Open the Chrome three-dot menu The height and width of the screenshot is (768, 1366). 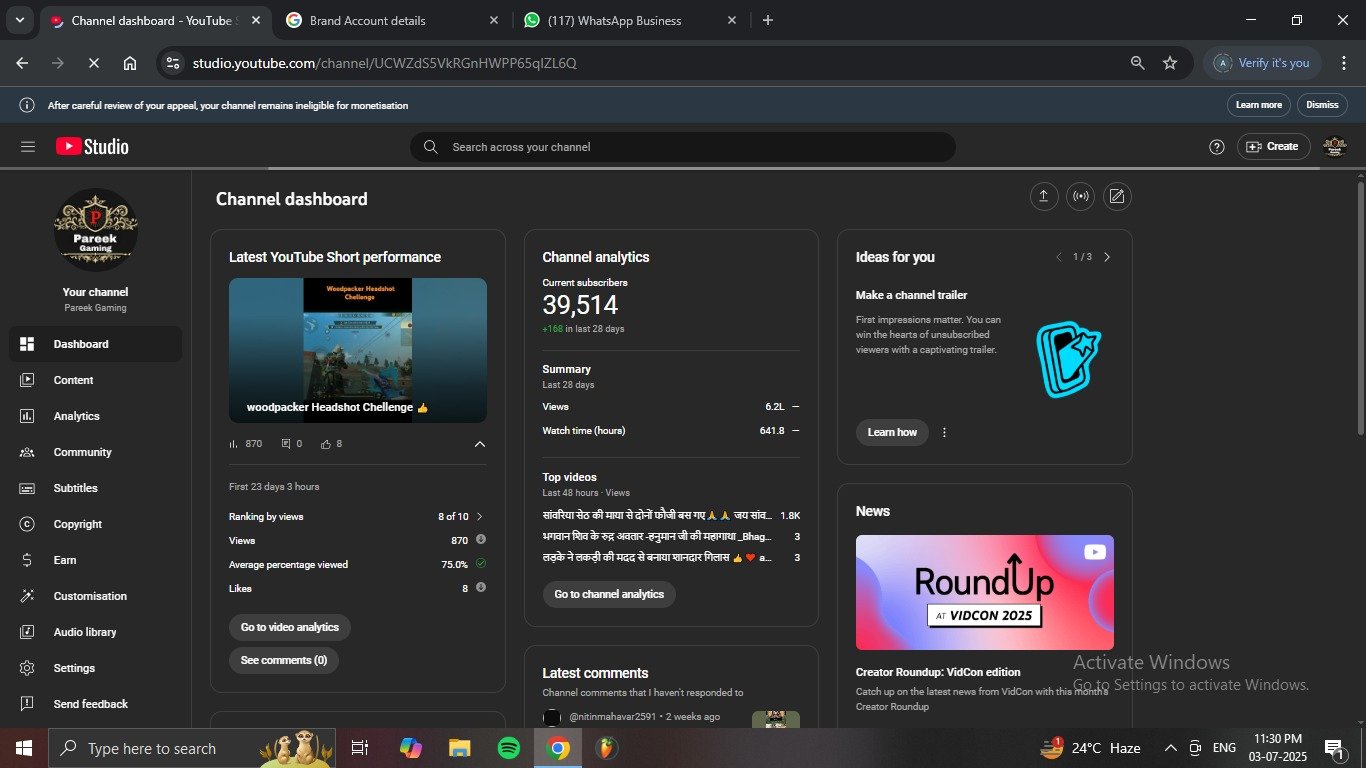pos(1344,63)
